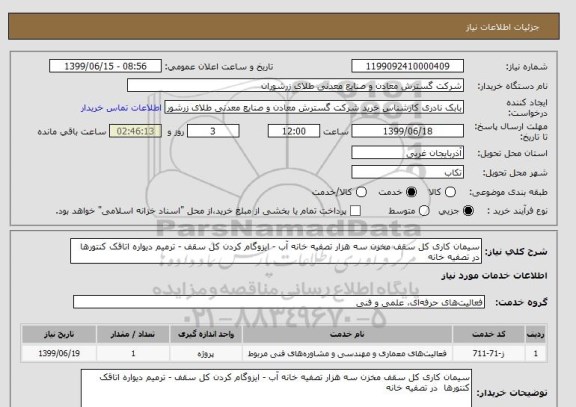Select the خدمت radio button
The image size is (576, 407).
[411, 192]
